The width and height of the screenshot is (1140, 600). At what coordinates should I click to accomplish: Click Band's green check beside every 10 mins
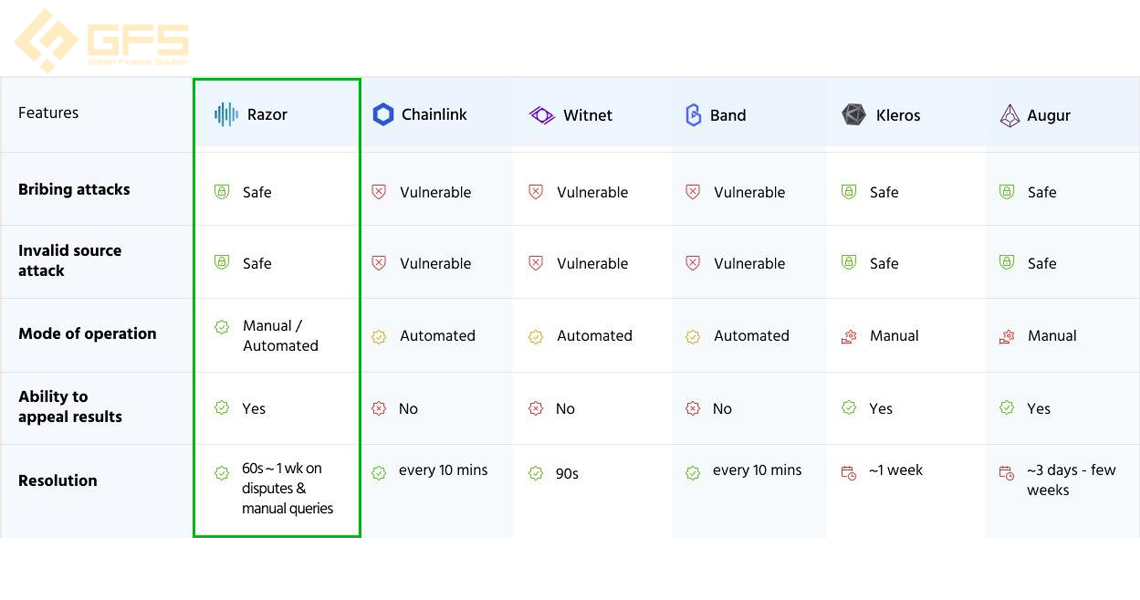(x=693, y=473)
